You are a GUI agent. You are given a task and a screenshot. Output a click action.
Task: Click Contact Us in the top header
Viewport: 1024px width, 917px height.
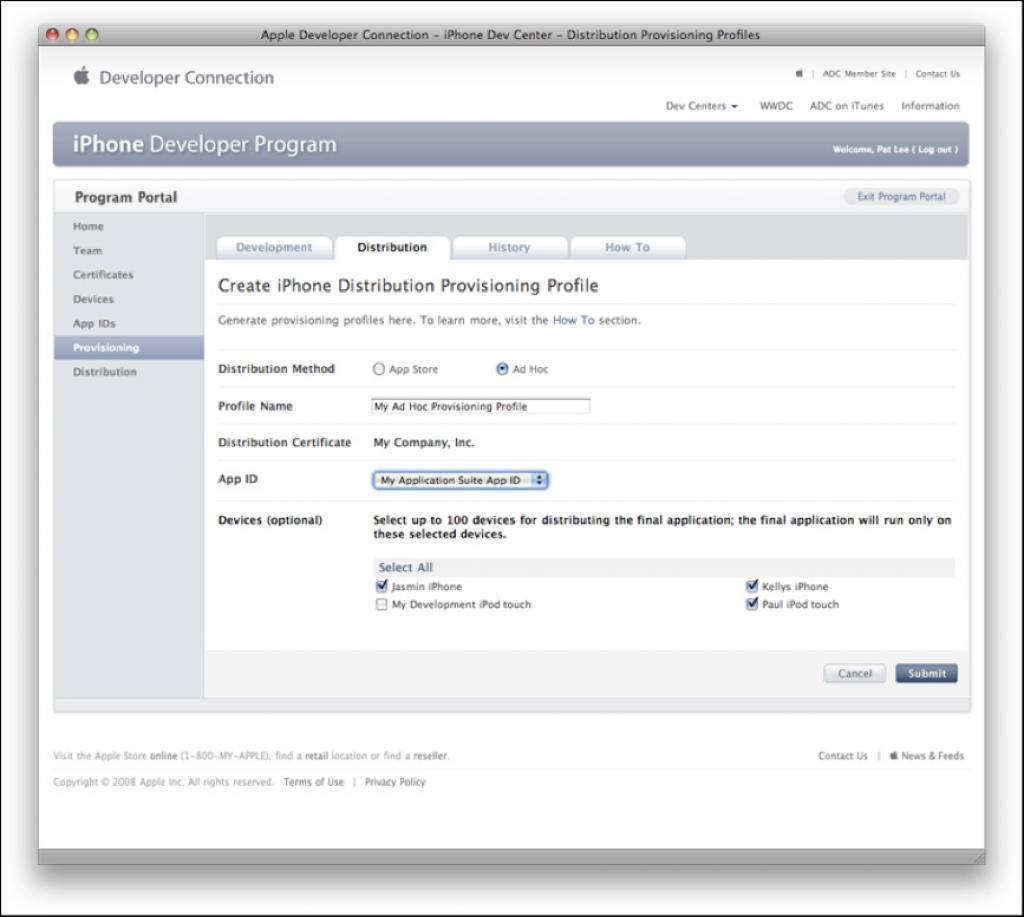937,74
